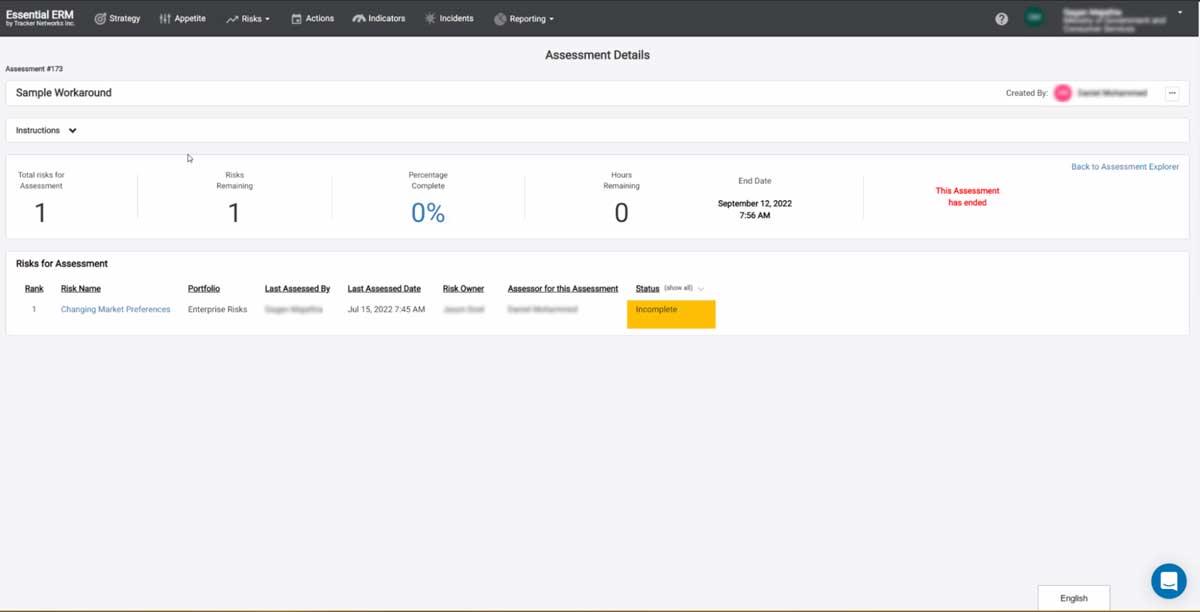Click the yellow Incomplete status badge
This screenshot has width=1200, height=612.
point(670,313)
